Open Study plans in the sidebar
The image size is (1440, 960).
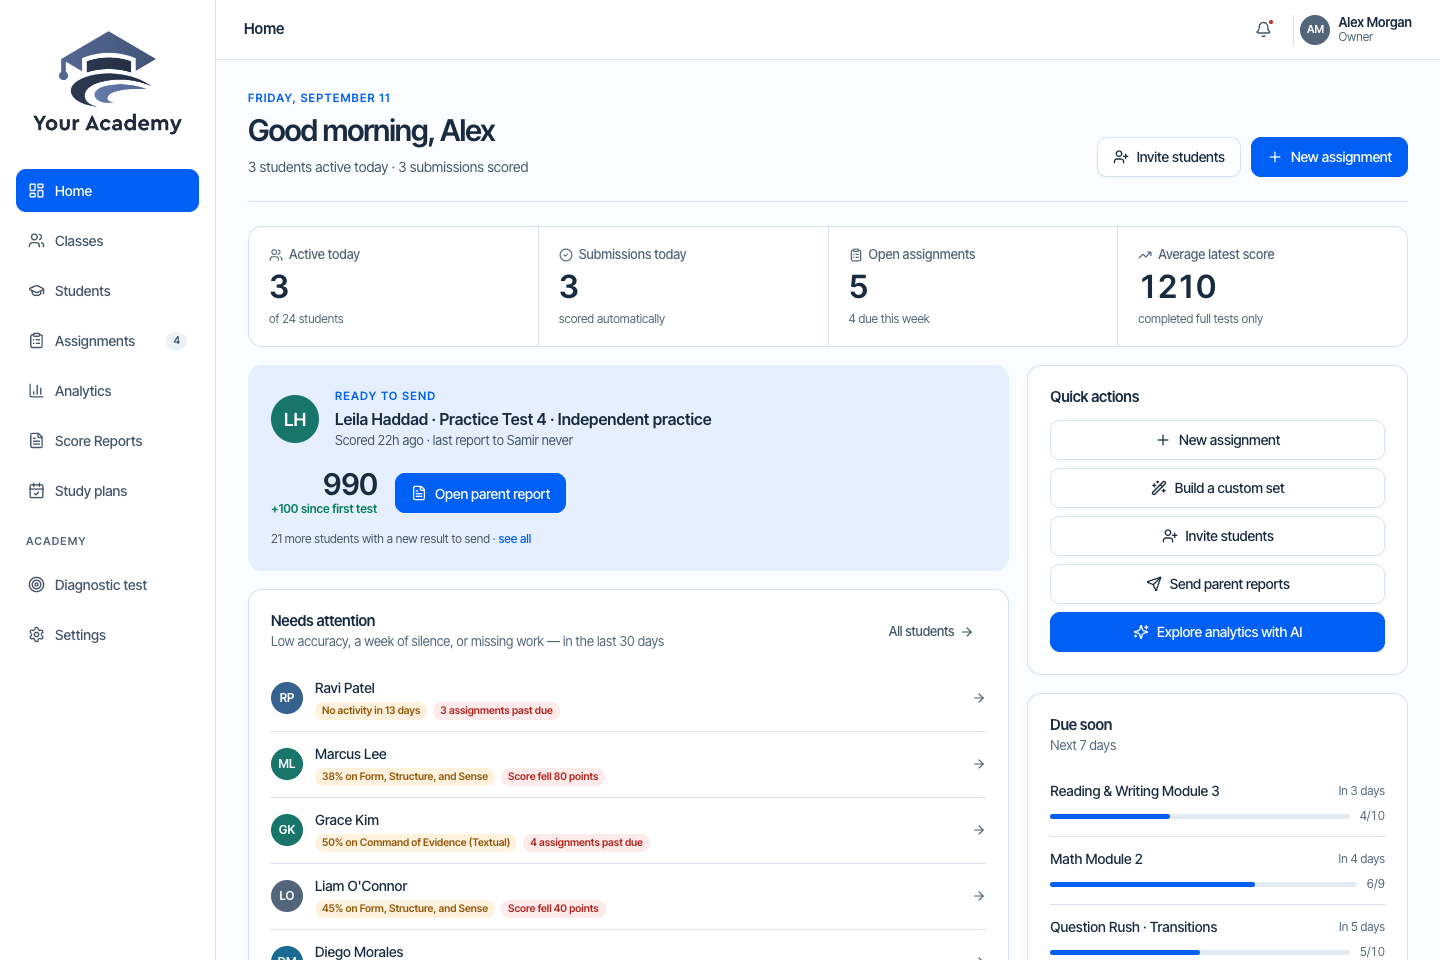pyautogui.click(x=107, y=491)
